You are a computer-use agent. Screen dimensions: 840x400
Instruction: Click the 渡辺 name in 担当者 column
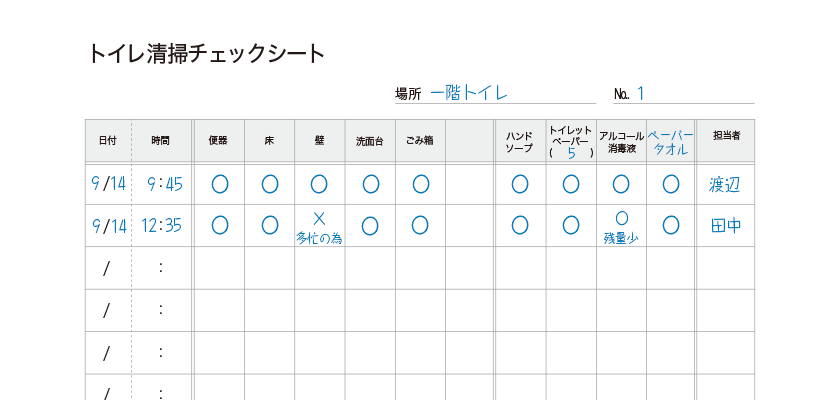pos(725,184)
